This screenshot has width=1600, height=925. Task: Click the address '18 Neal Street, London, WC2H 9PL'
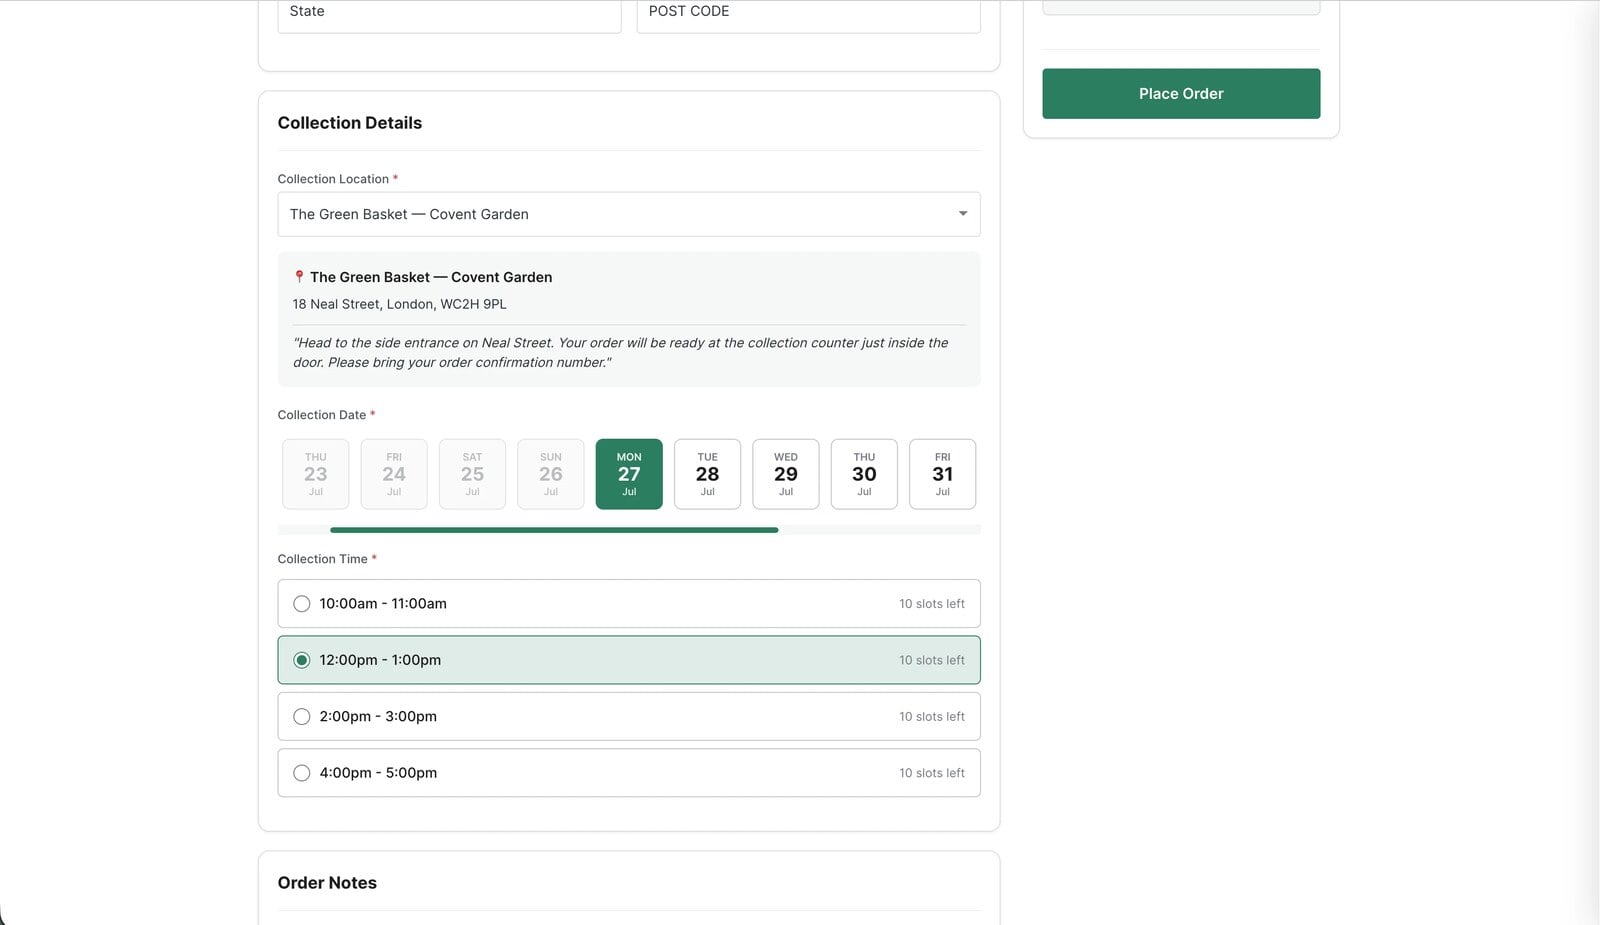[400, 304]
